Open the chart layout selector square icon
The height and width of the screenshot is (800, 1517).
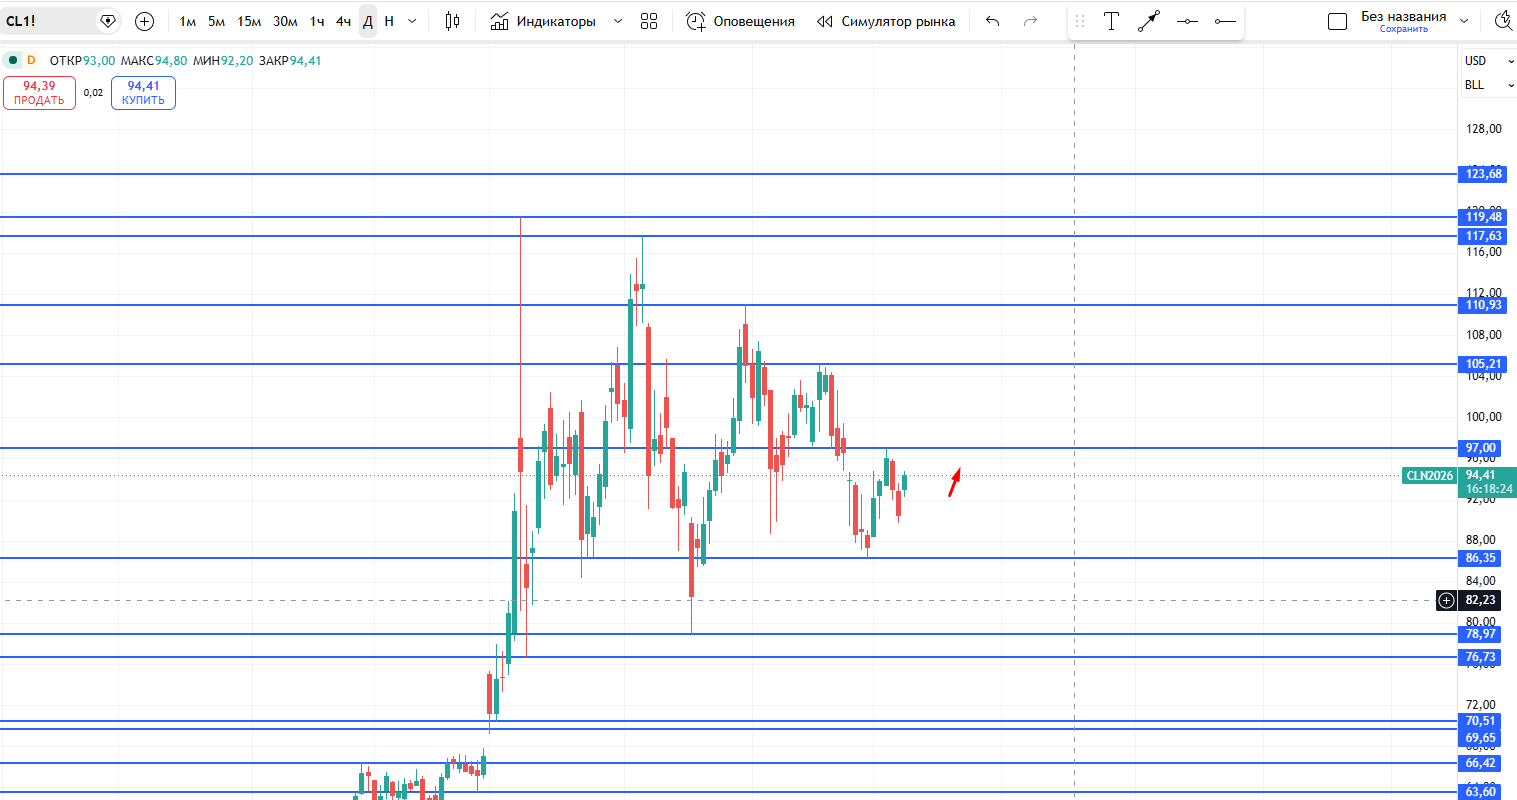pos(1337,21)
